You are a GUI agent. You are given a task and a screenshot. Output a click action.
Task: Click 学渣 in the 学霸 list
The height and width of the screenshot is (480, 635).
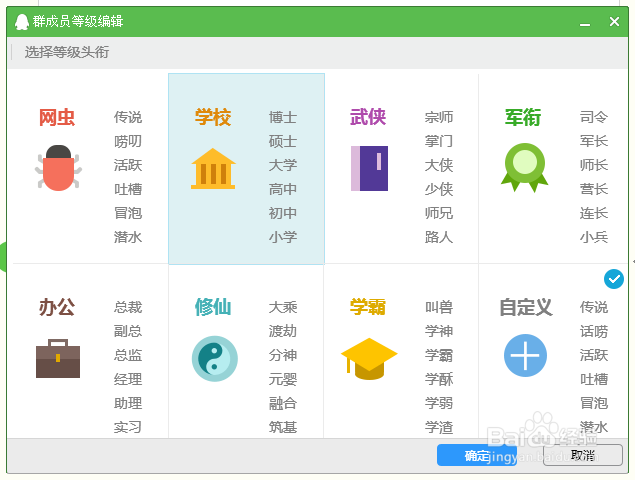pyautogui.click(x=439, y=427)
